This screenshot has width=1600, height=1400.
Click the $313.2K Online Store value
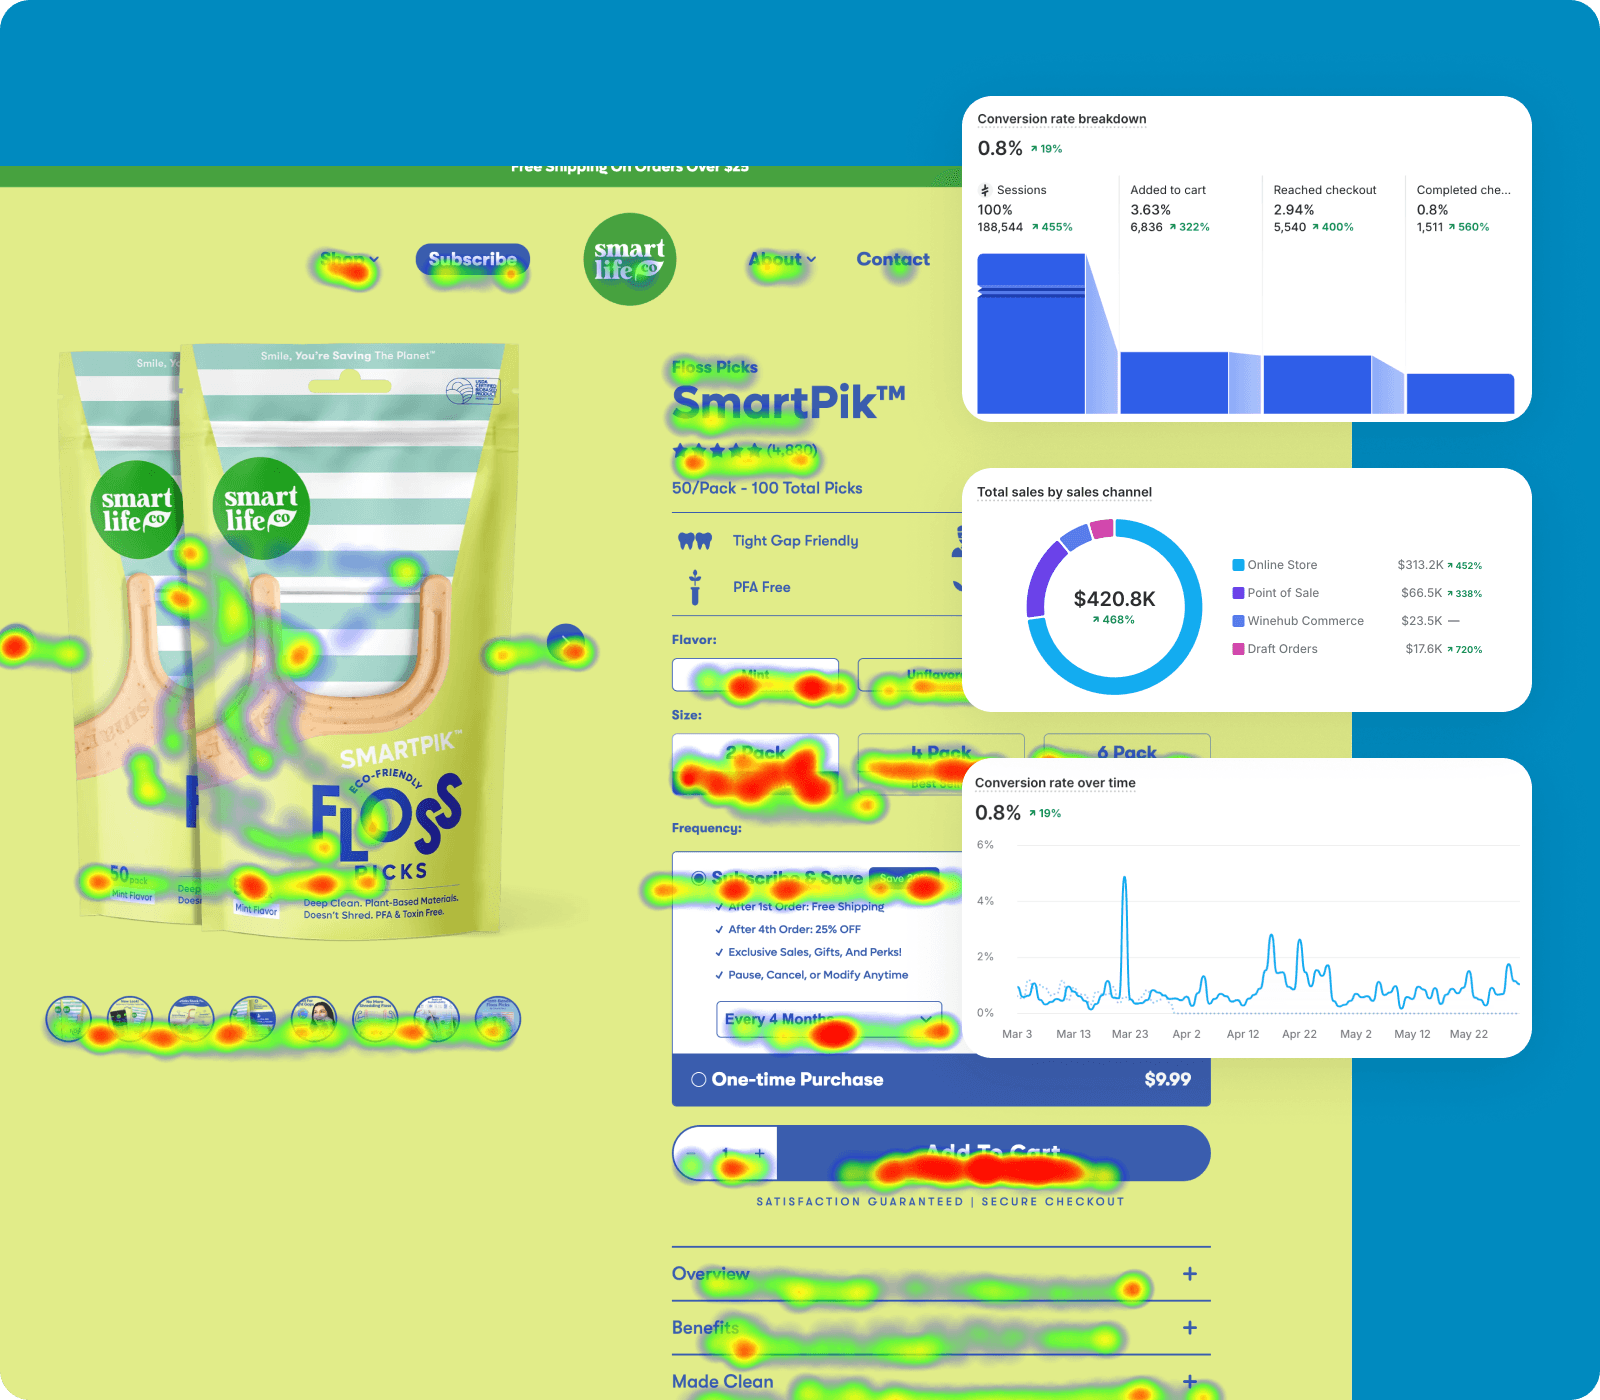[x=1420, y=565]
